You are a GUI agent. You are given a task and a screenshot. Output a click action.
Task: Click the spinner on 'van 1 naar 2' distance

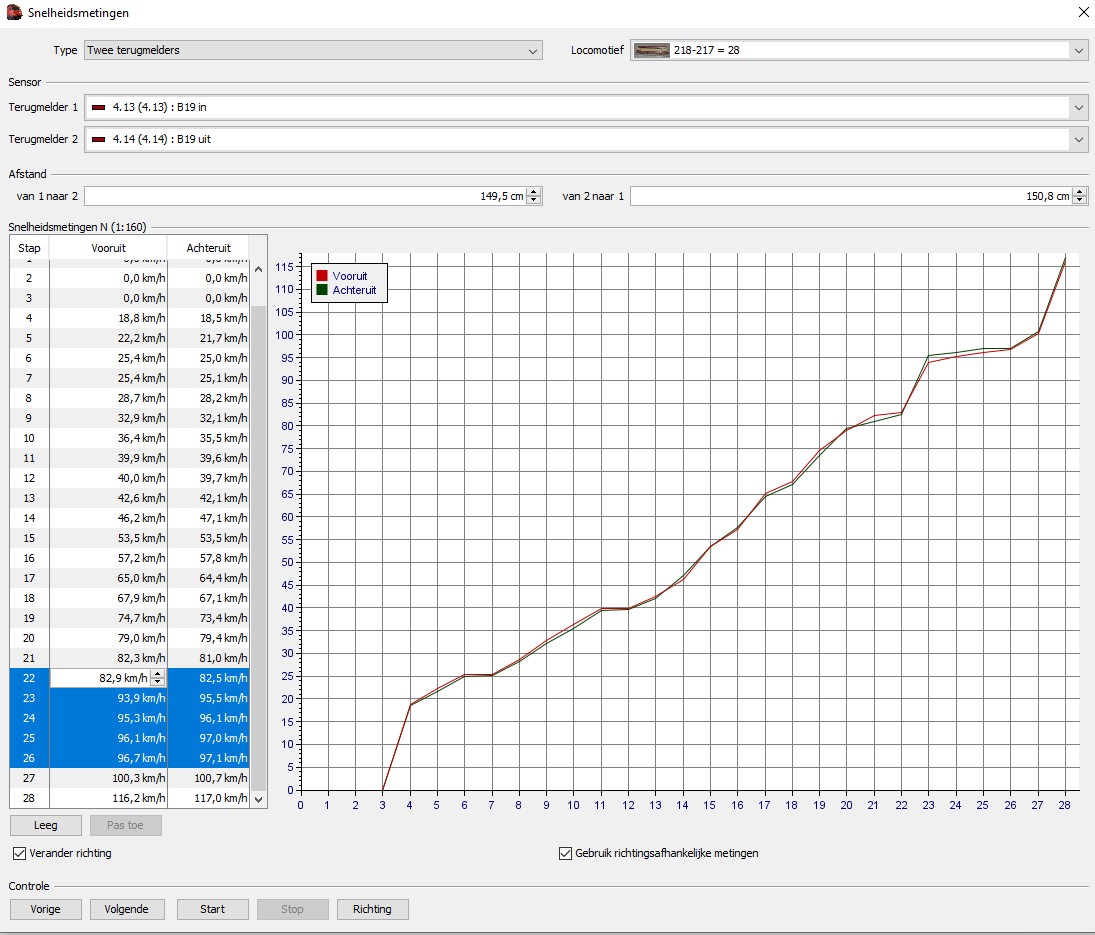534,196
